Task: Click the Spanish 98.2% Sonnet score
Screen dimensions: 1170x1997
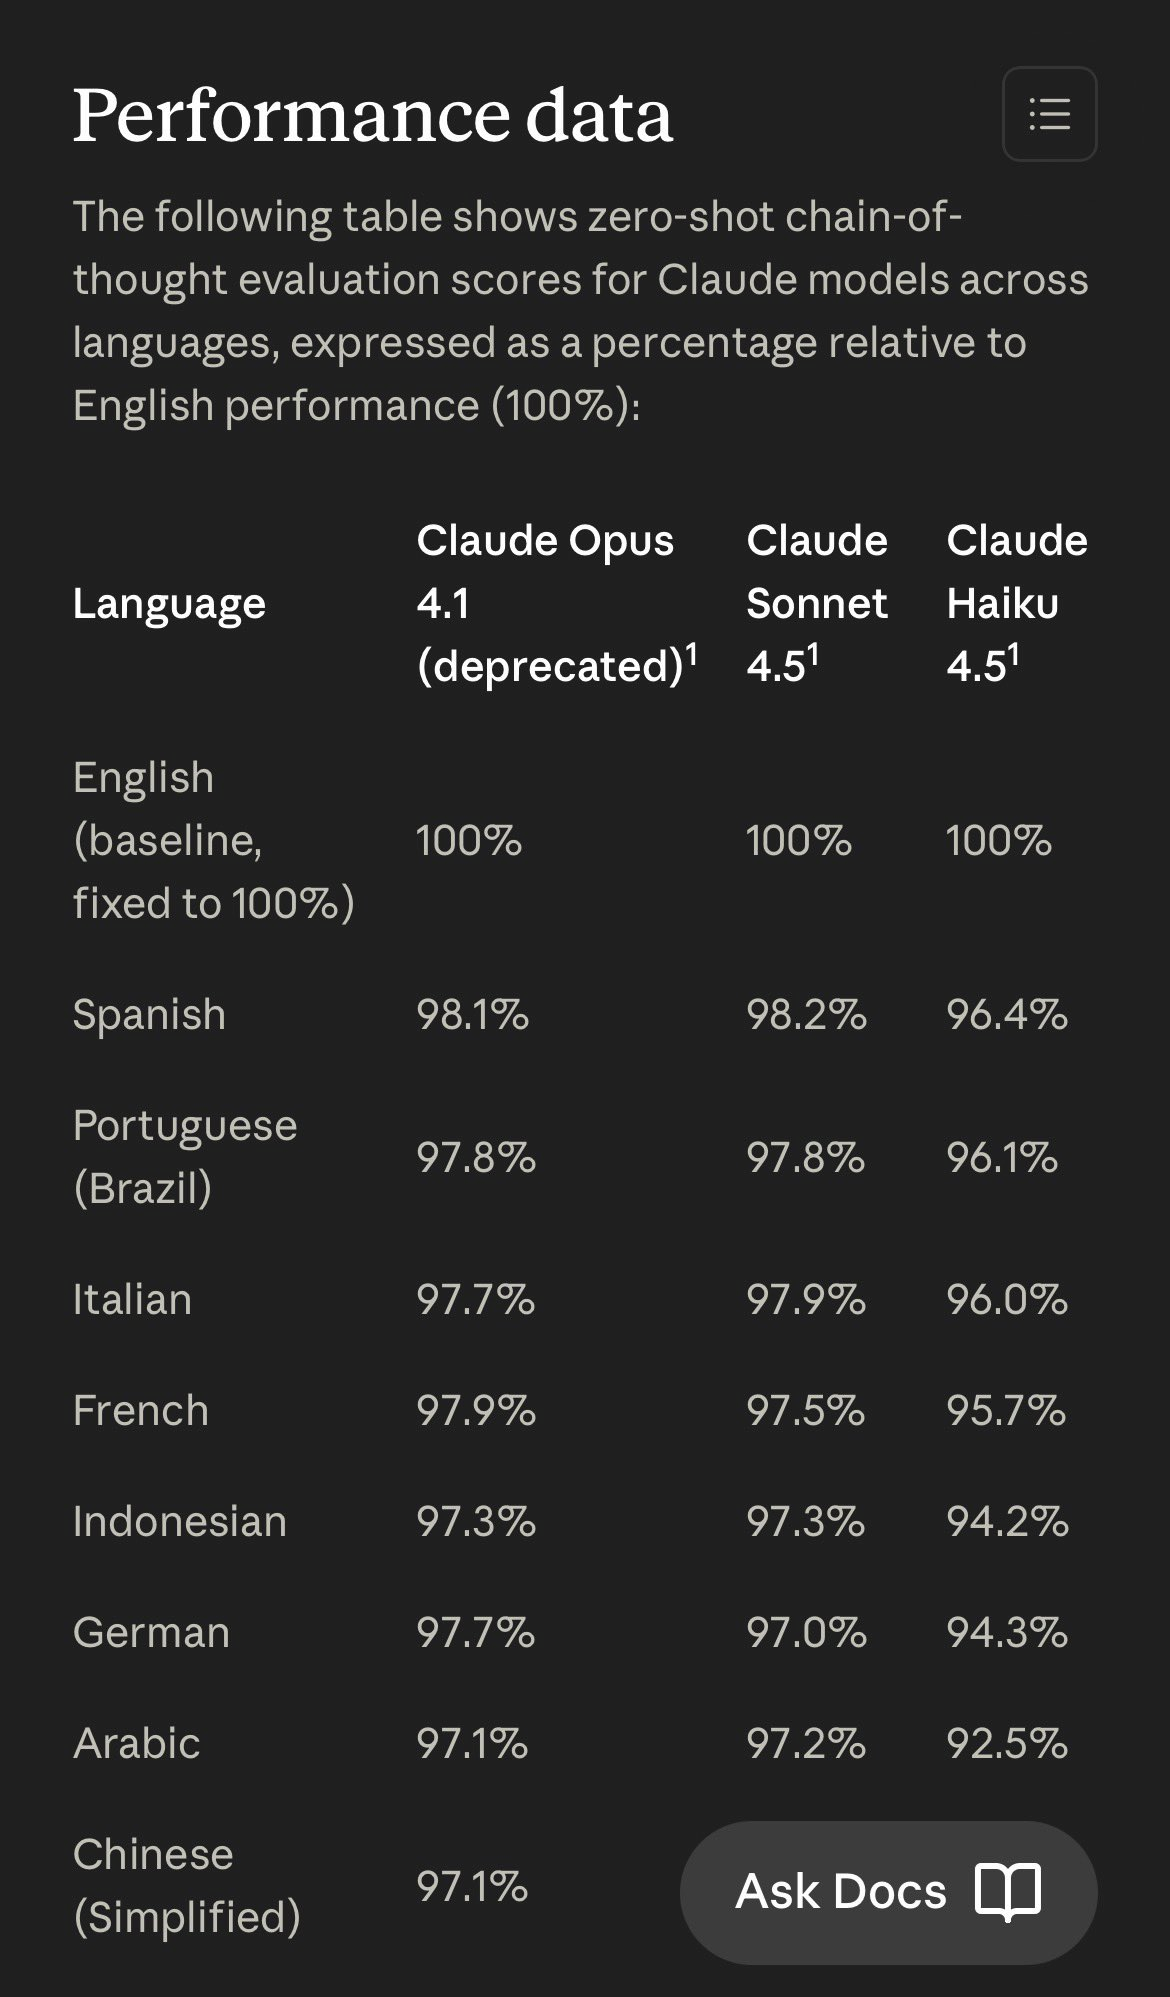Action: (806, 1015)
